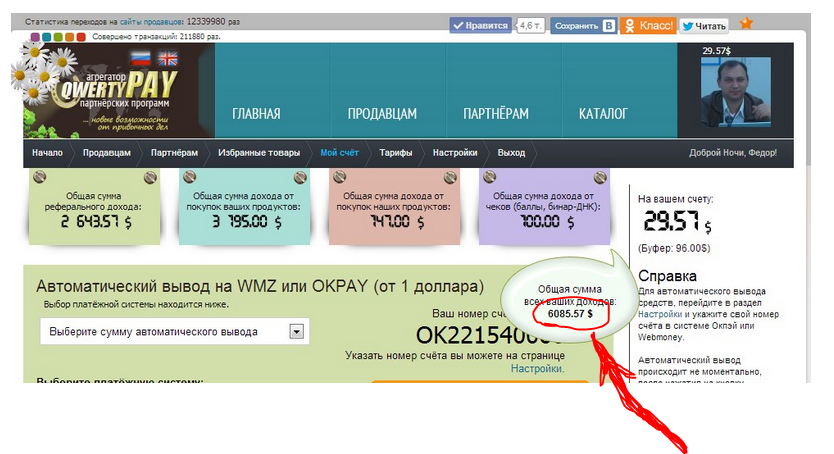Switch to the Russian flag language
The height and width of the screenshot is (454, 834).
click(x=140, y=58)
